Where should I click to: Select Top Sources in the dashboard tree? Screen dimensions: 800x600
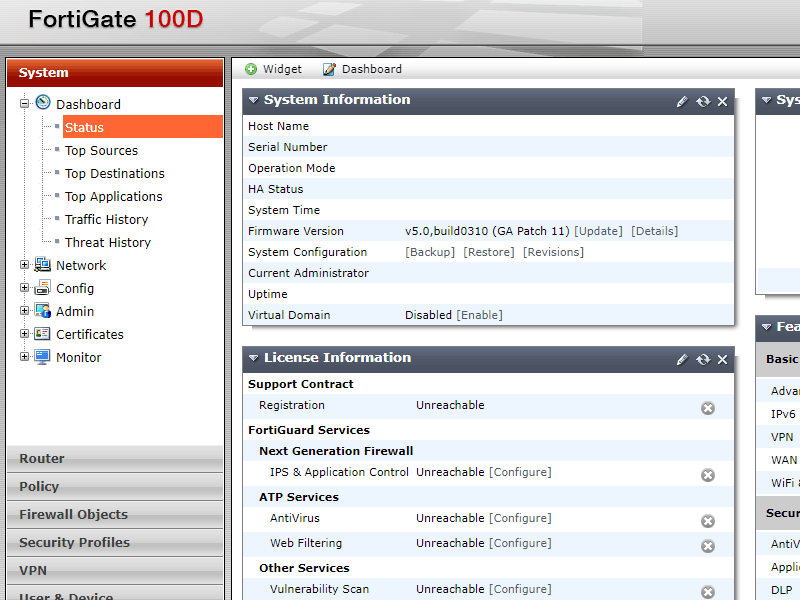point(101,150)
